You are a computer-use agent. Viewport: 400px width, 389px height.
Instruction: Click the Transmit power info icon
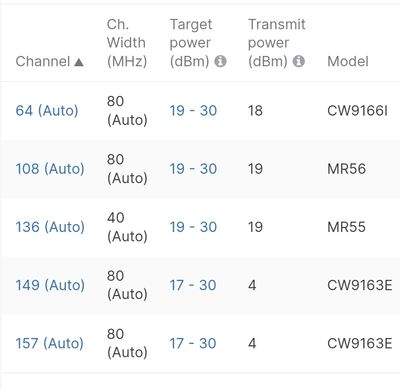(299, 61)
